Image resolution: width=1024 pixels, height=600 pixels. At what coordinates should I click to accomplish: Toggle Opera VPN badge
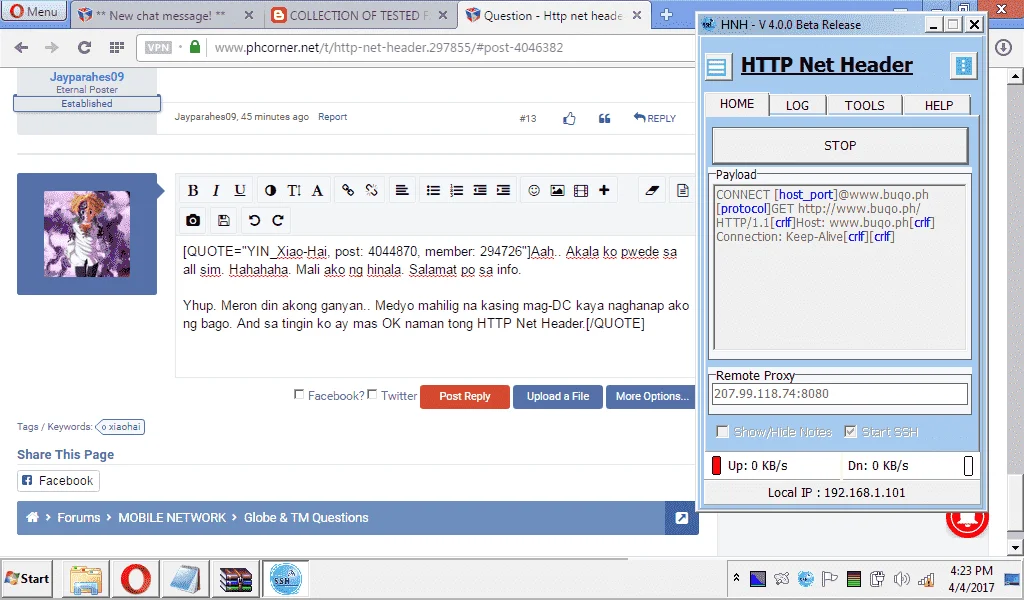point(158,47)
